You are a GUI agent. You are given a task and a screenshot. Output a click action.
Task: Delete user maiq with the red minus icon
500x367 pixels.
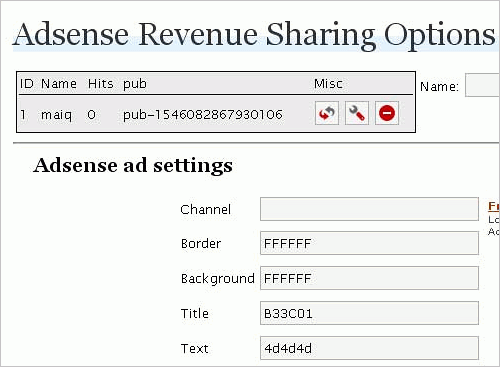387,113
